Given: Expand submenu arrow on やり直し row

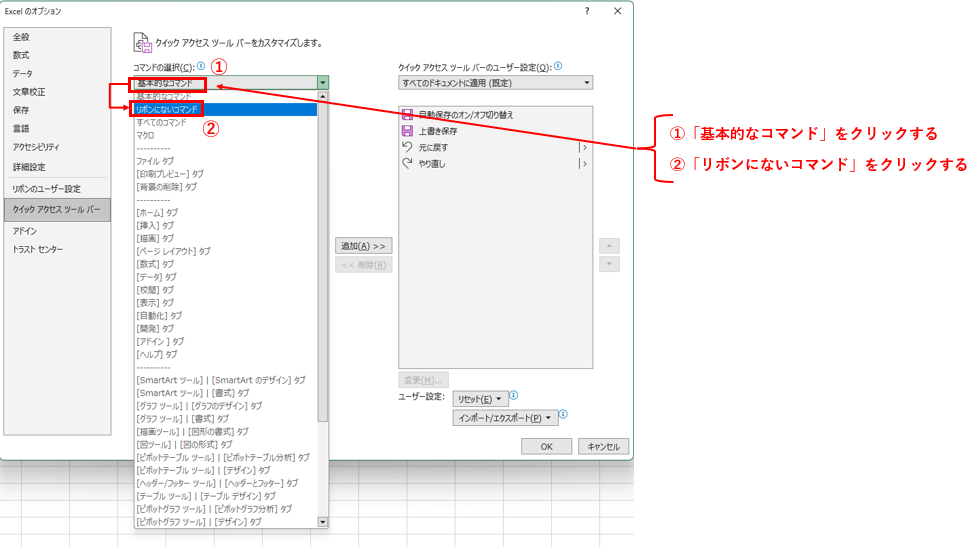Looking at the screenshot, I should [x=583, y=164].
